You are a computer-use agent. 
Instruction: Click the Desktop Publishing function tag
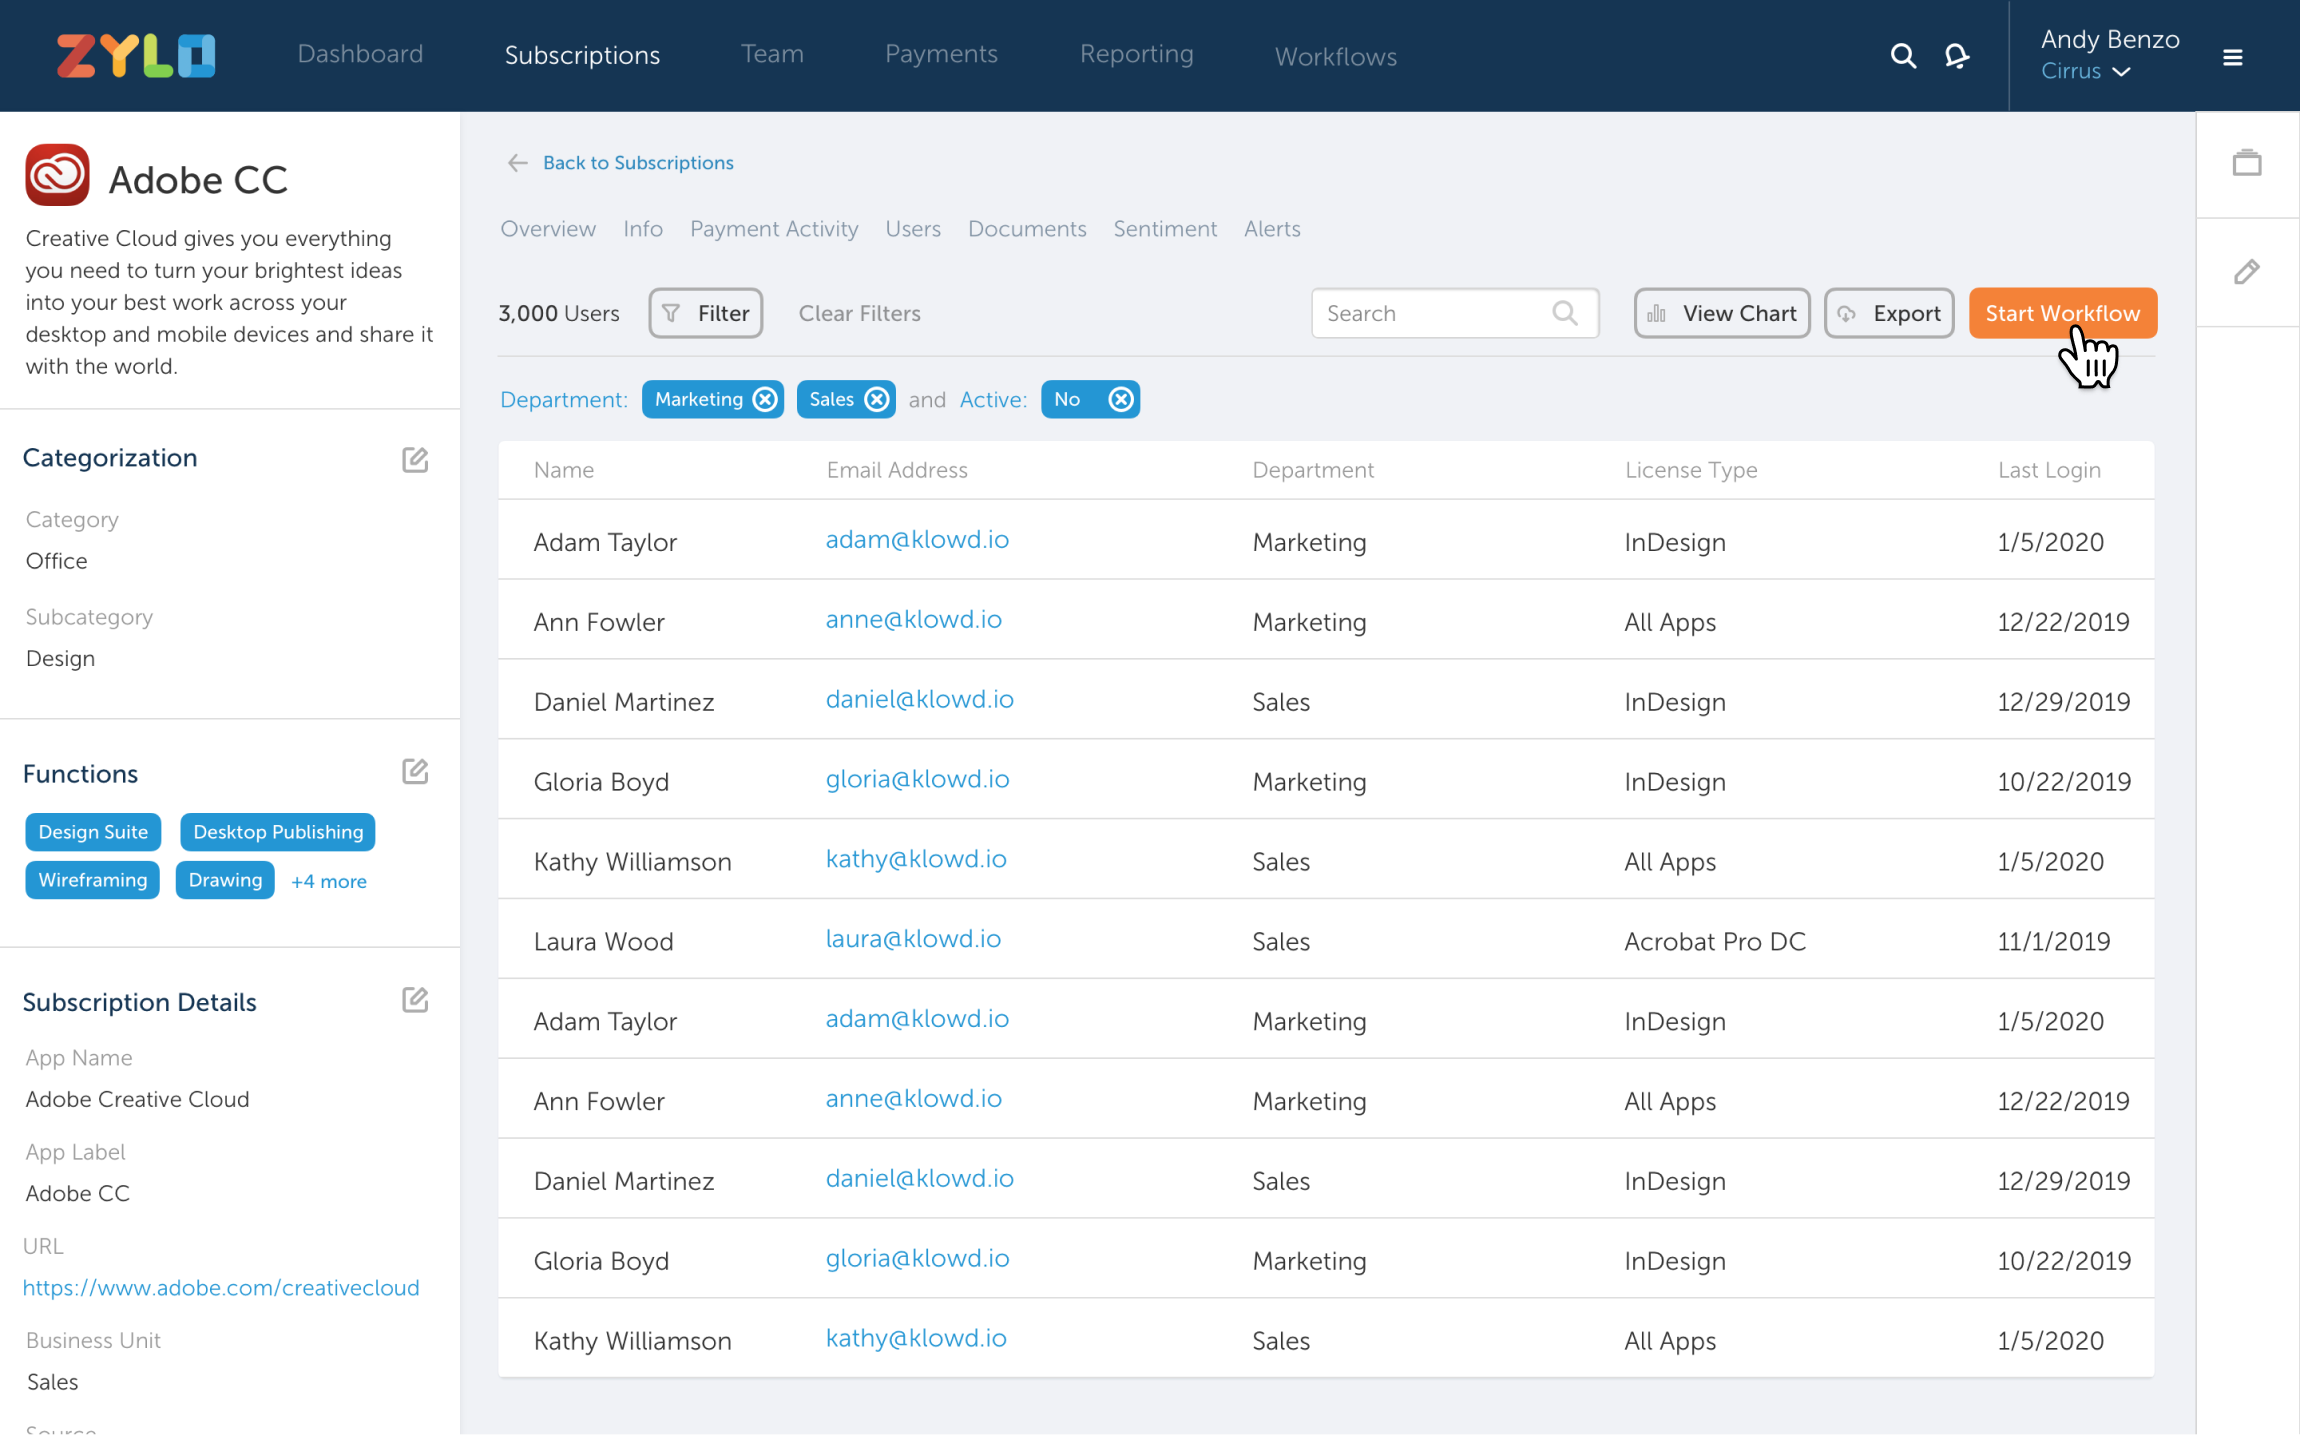[x=278, y=832]
